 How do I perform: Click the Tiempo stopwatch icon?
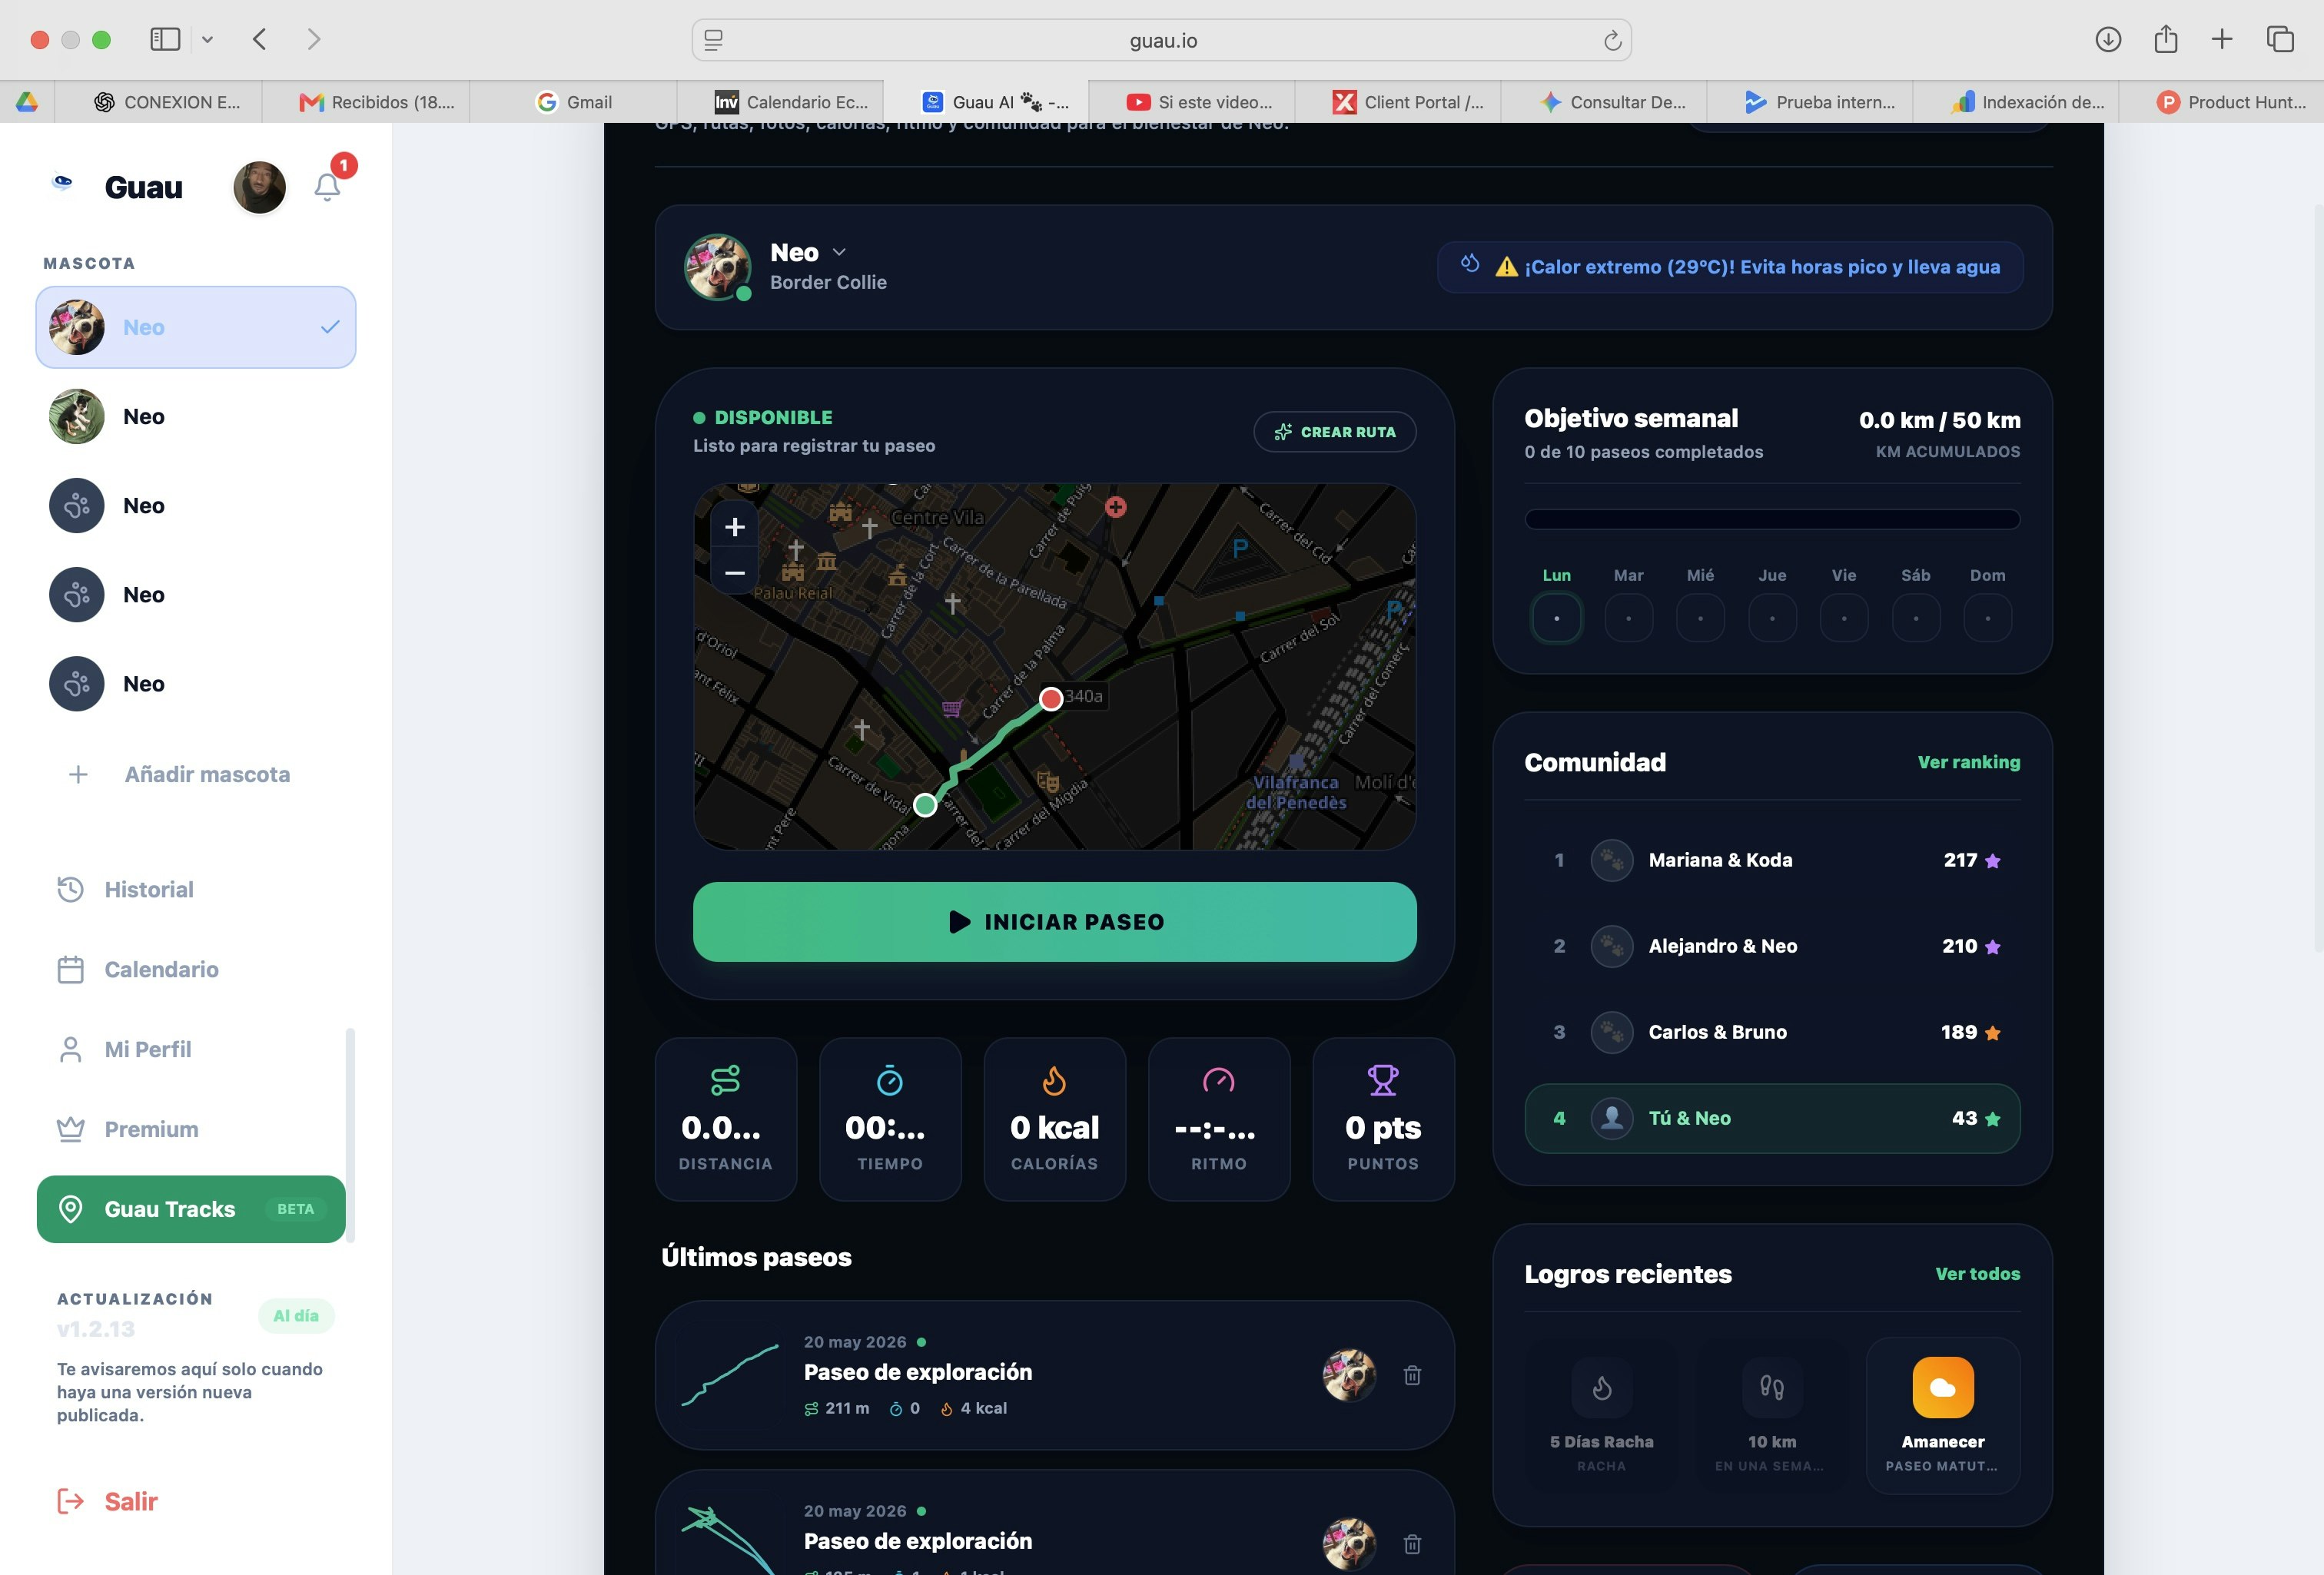tap(890, 1080)
